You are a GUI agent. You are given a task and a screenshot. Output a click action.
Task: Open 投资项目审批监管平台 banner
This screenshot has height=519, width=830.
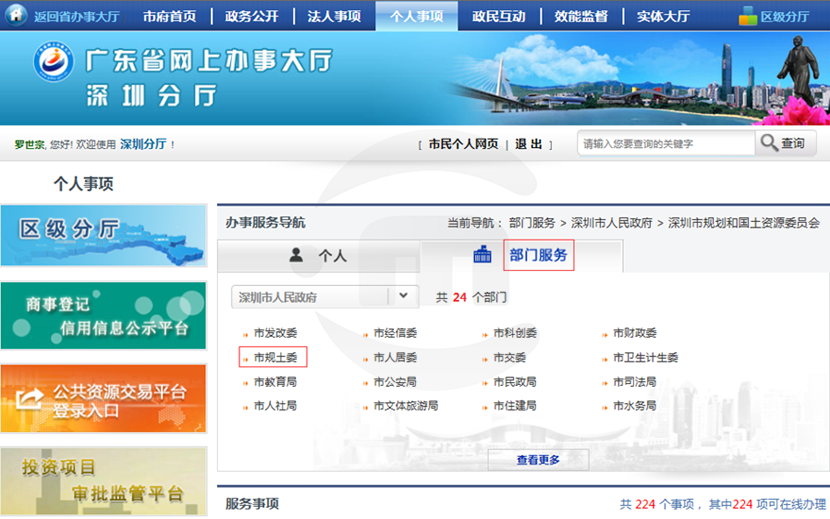(103, 480)
